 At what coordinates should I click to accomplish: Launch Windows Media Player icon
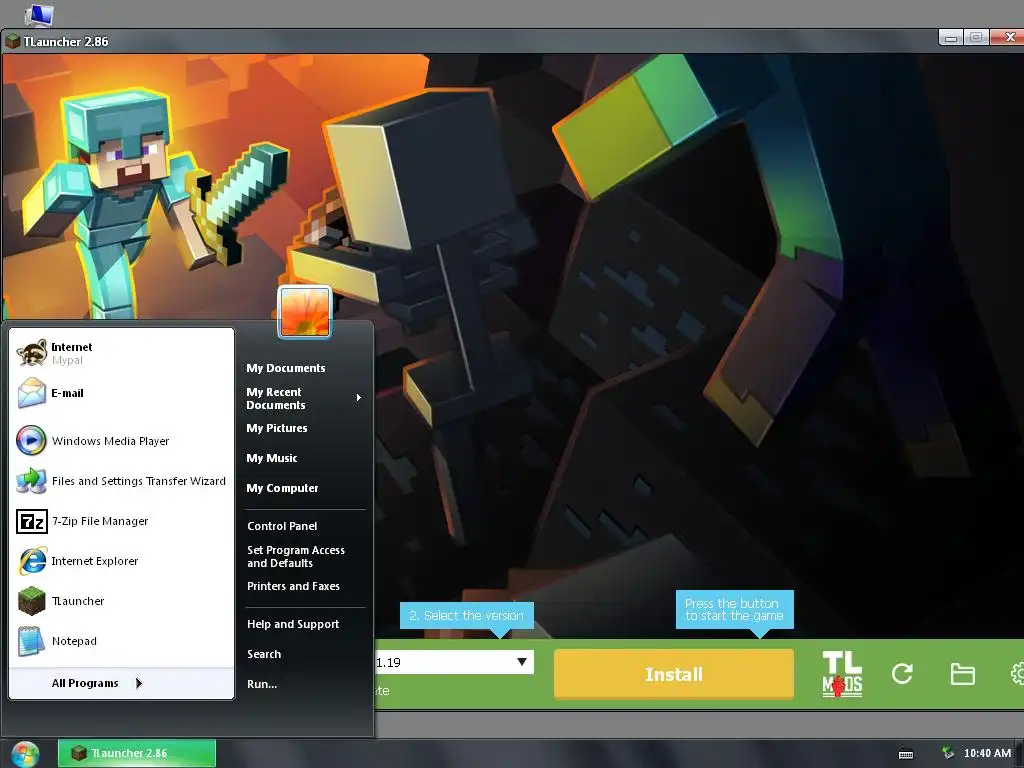(31, 441)
